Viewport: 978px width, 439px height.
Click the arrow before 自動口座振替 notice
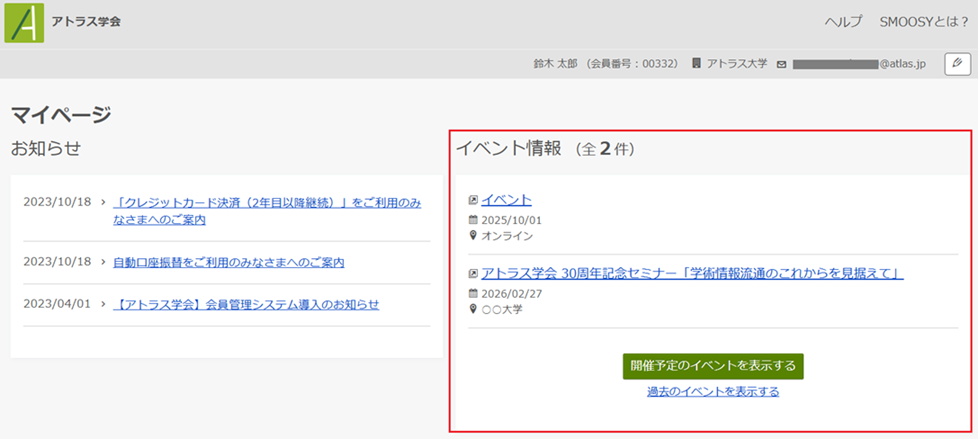pyautogui.click(x=103, y=263)
